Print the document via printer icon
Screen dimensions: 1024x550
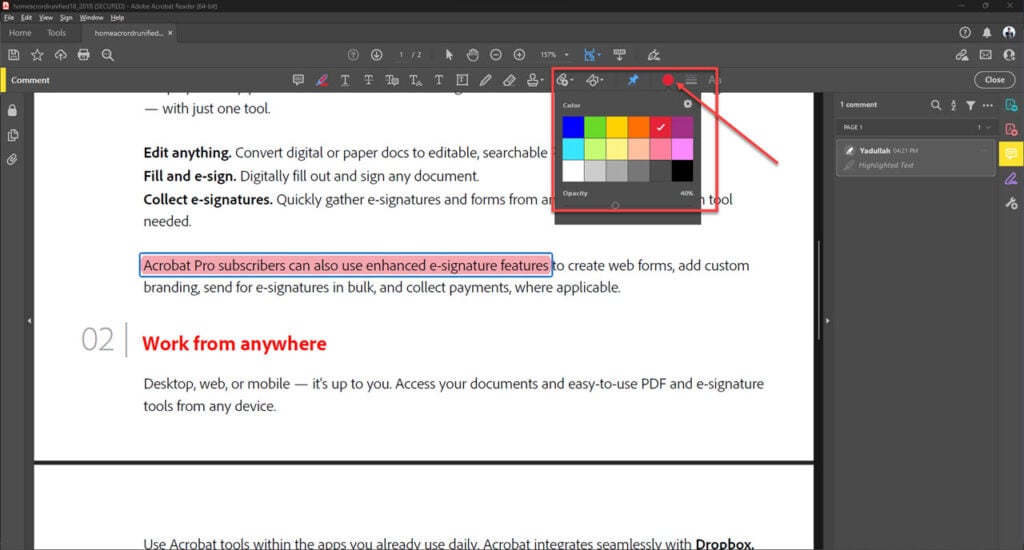click(x=84, y=56)
